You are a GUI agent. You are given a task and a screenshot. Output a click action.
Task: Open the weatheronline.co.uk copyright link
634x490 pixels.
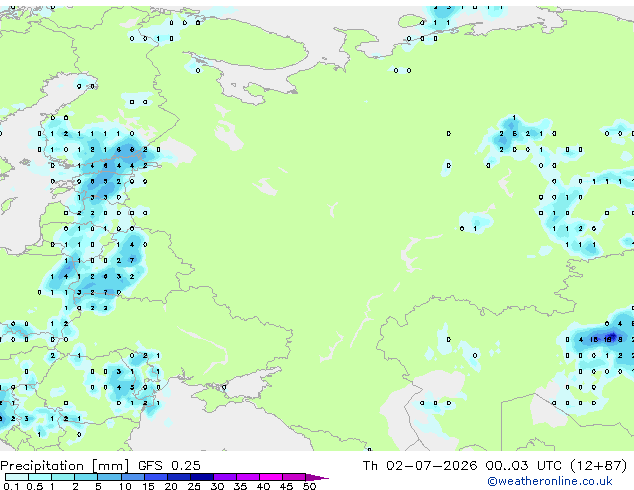[x=549, y=481]
